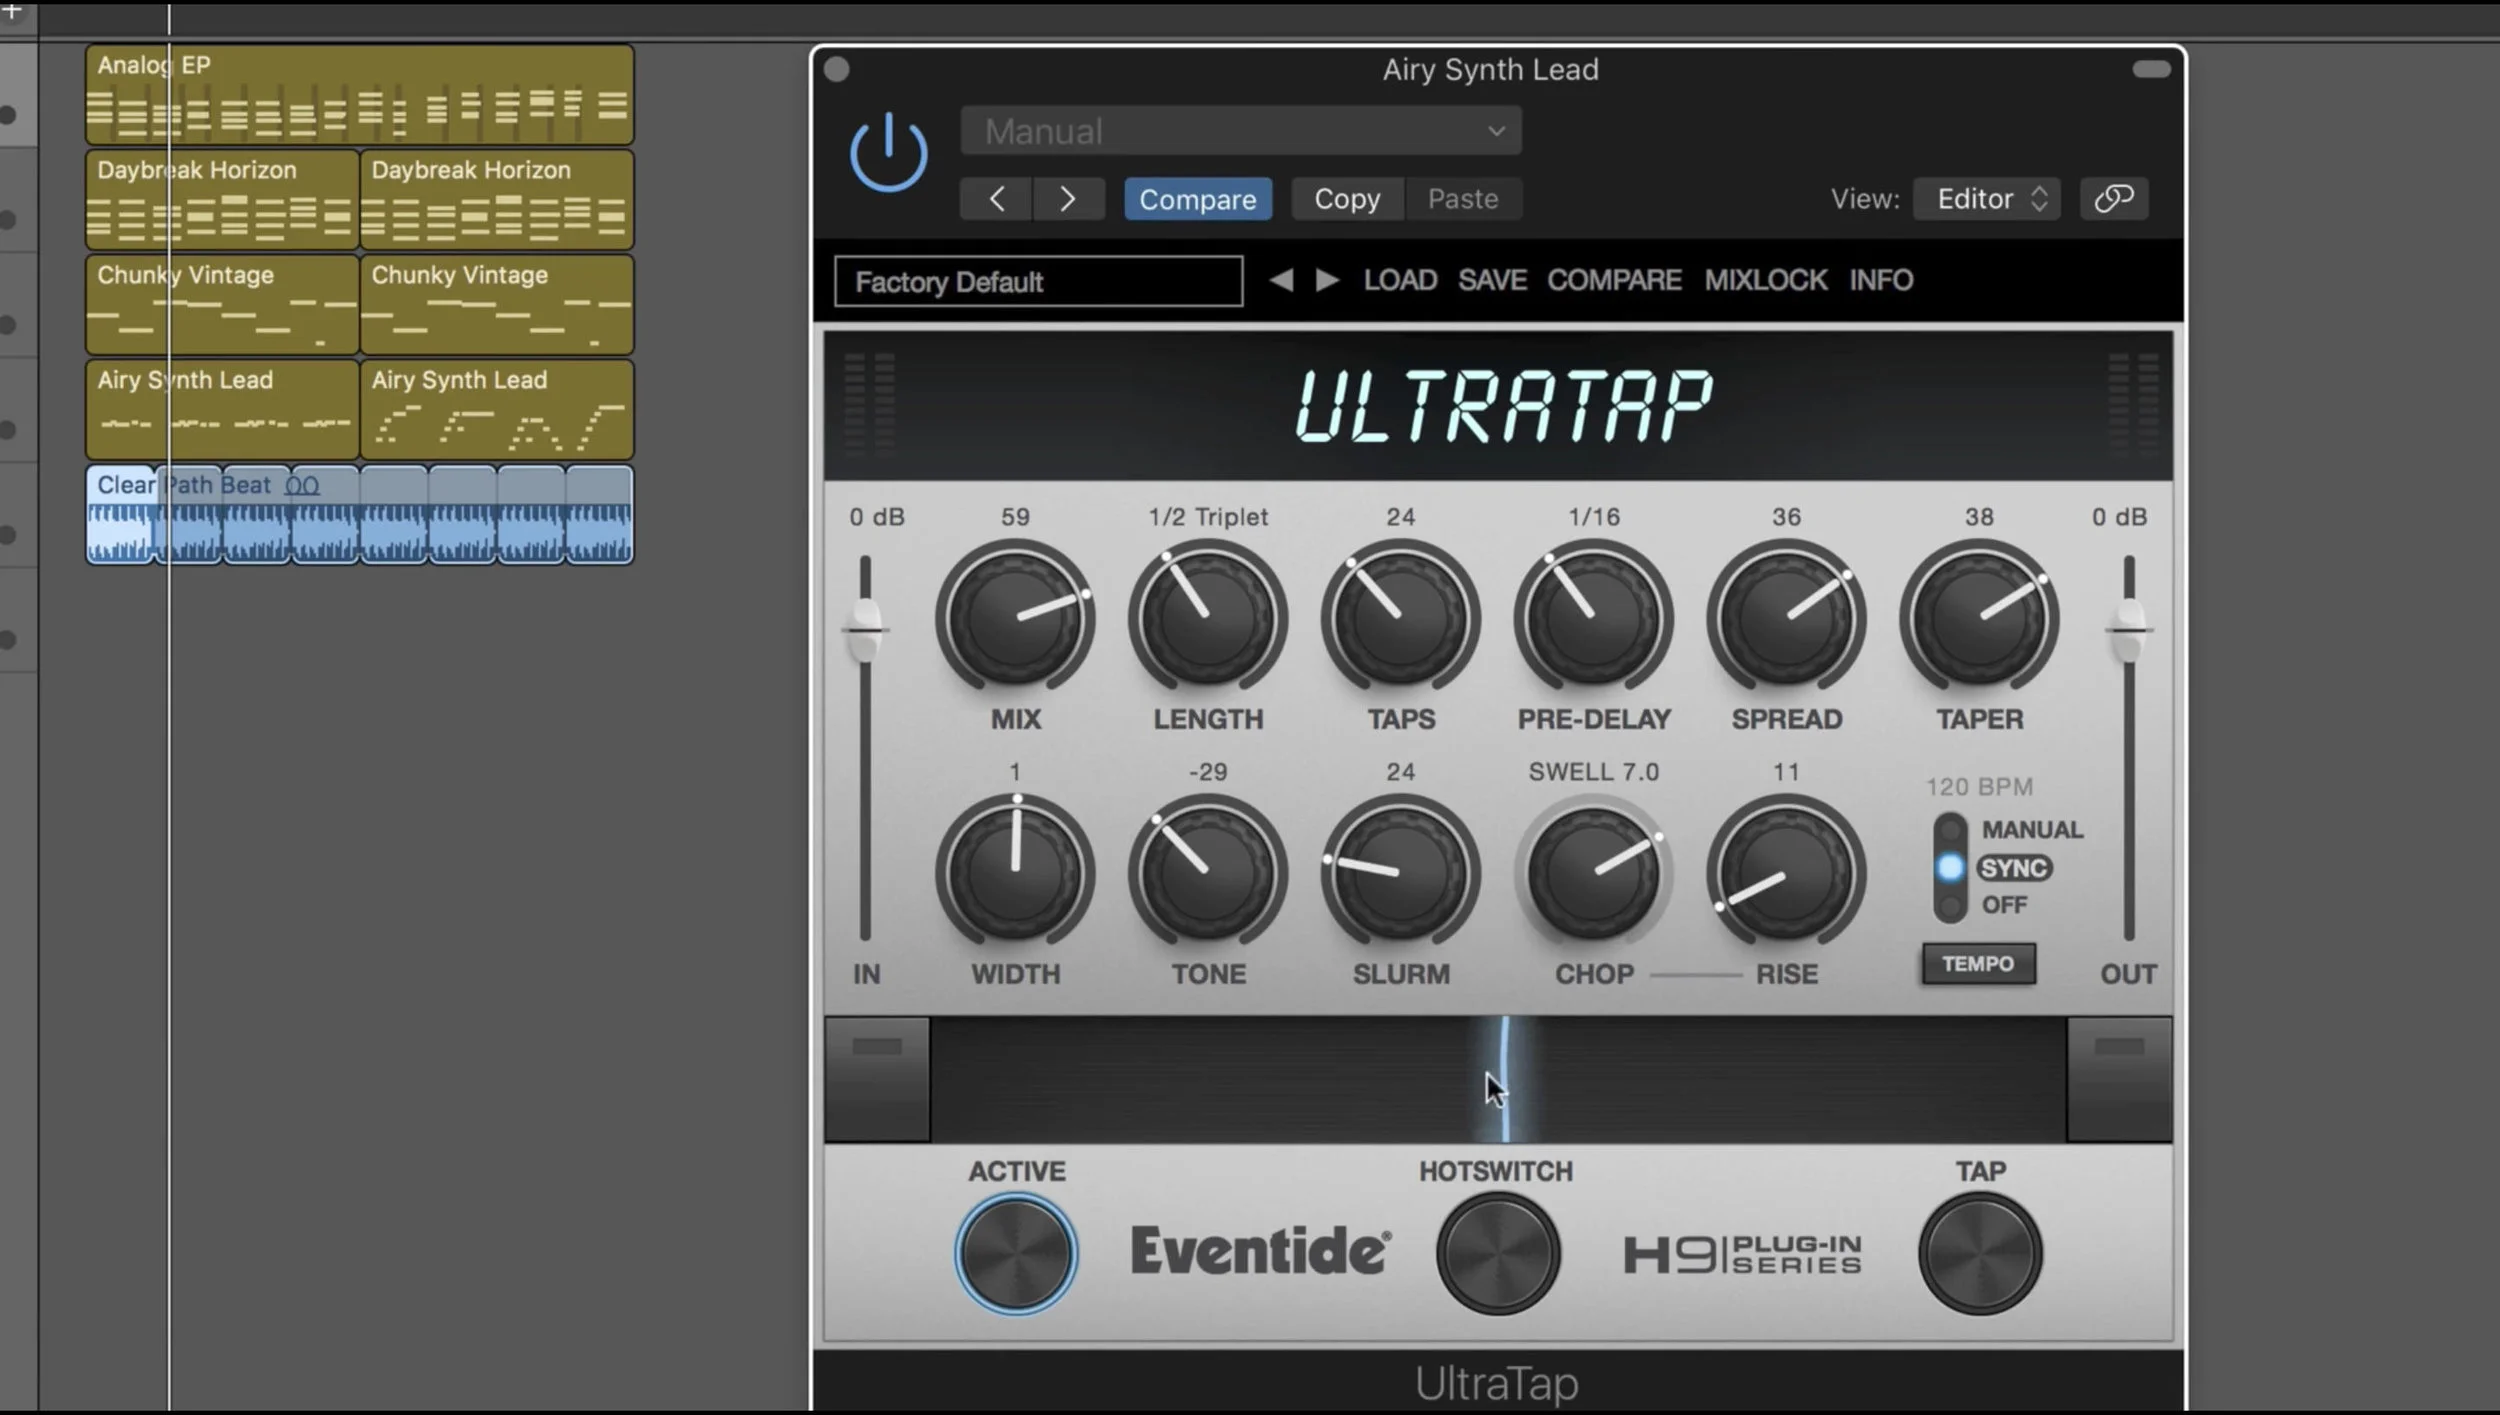Click the CHOP knob
The width and height of the screenshot is (2500, 1415).
[x=1593, y=873]
